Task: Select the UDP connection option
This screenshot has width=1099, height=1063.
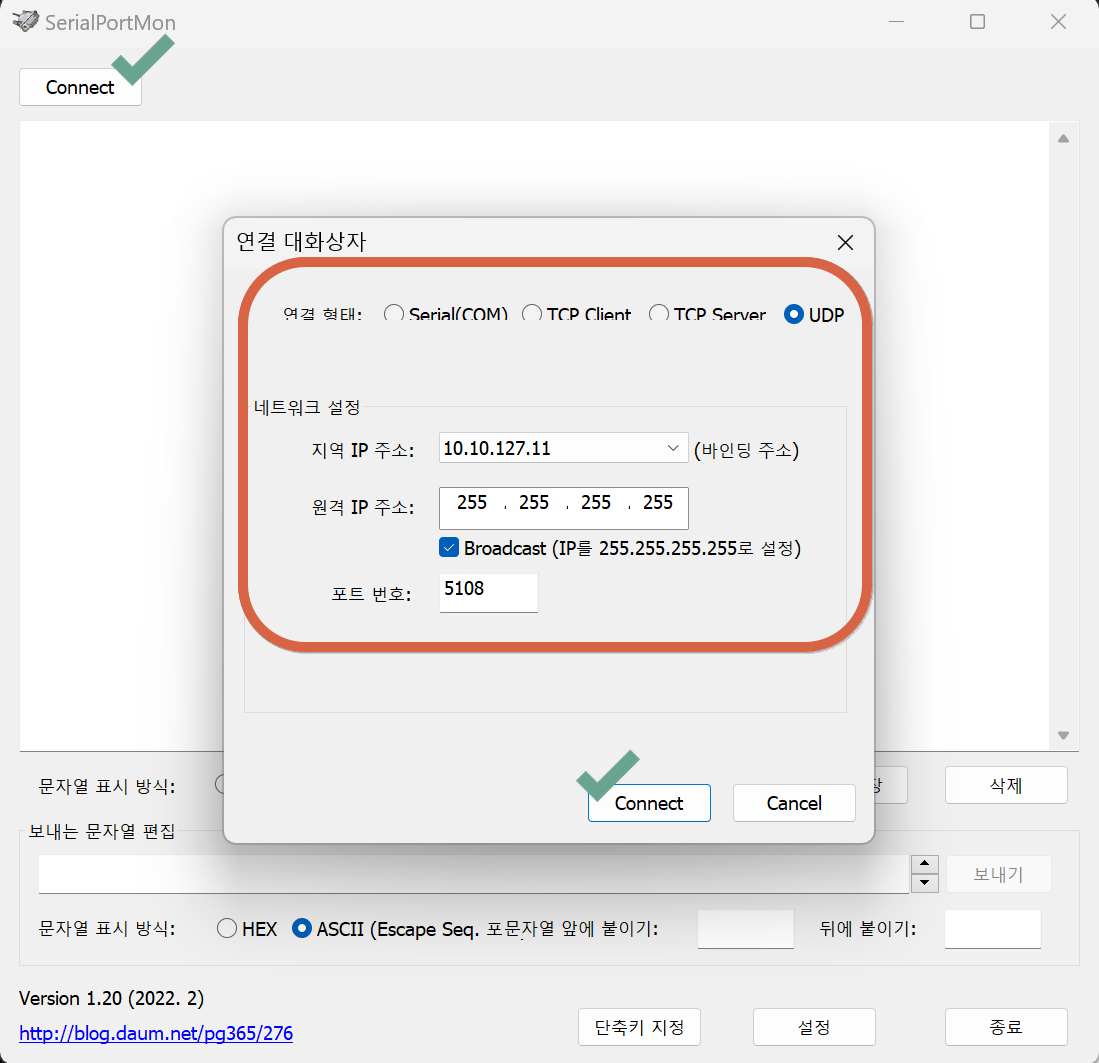Action: point(794,314)
